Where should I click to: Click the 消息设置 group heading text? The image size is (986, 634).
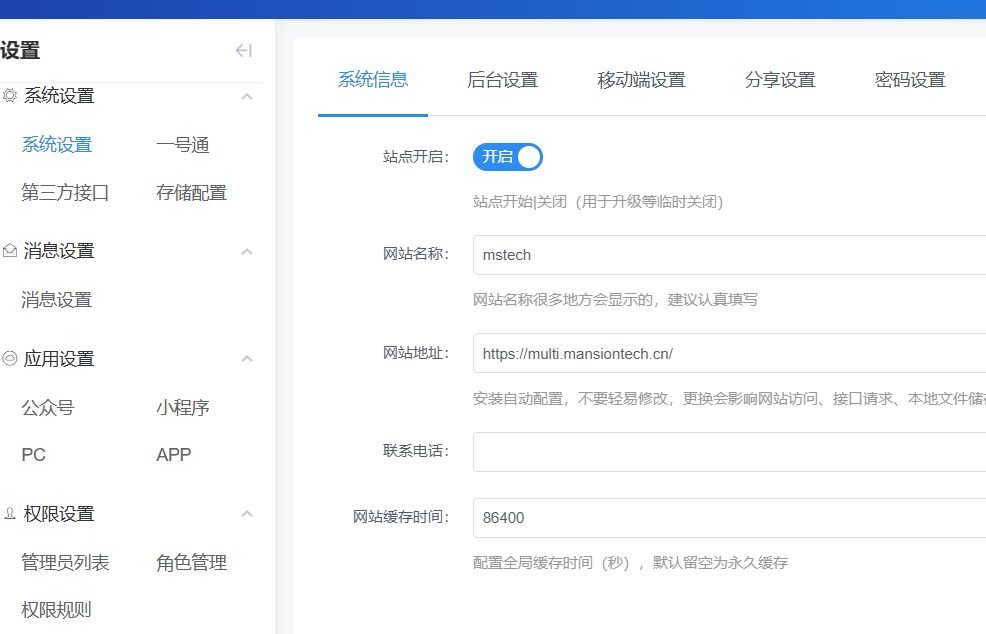click(59, 251)
